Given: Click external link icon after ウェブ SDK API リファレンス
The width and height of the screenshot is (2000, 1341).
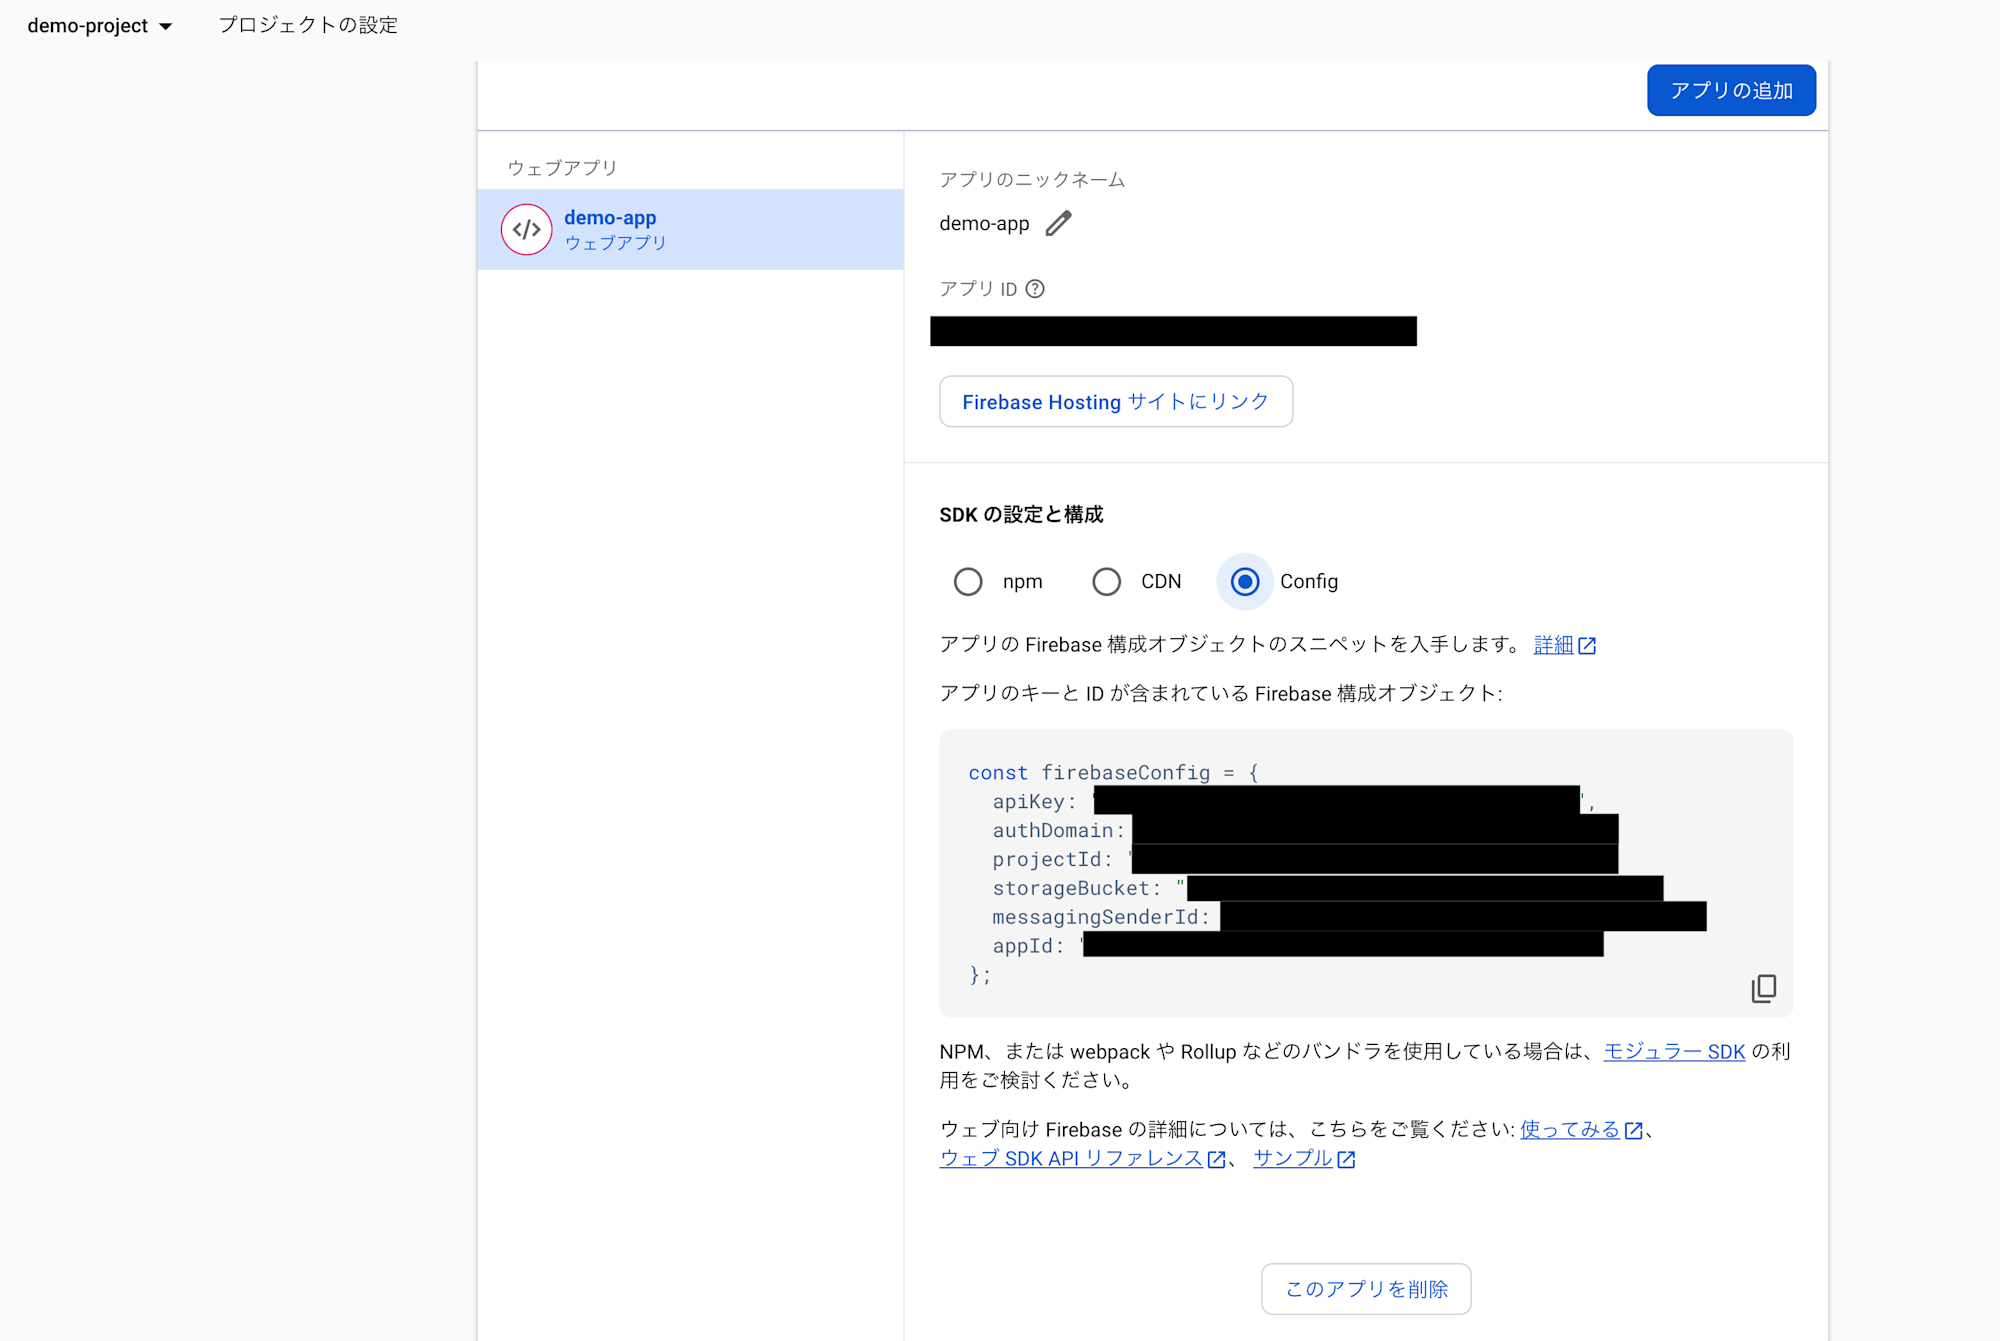Looking at the screenshot, I should [1216, 1159].
